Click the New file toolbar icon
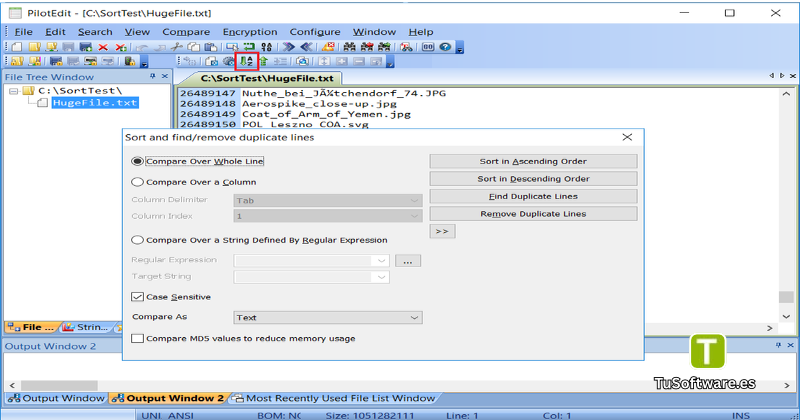Screen dimensions: 800x420 [x=17, y=47]
